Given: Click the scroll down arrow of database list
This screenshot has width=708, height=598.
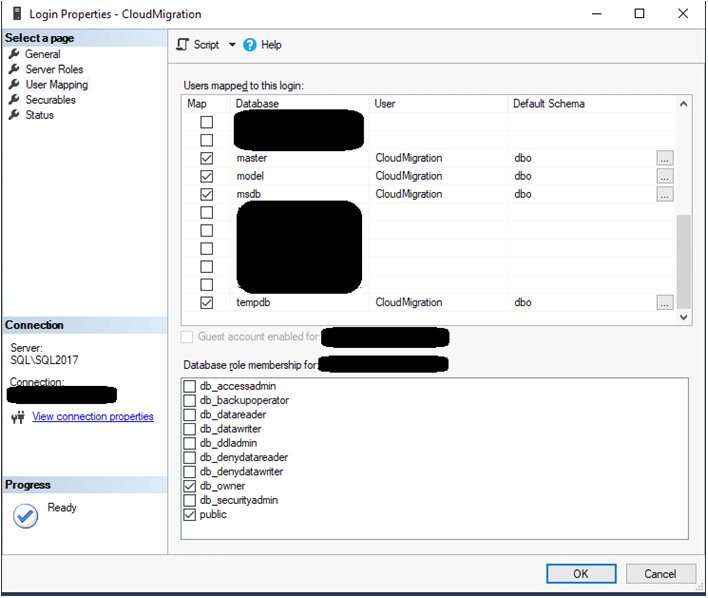Looking at the screenshot, I should [x=684, y=318].
